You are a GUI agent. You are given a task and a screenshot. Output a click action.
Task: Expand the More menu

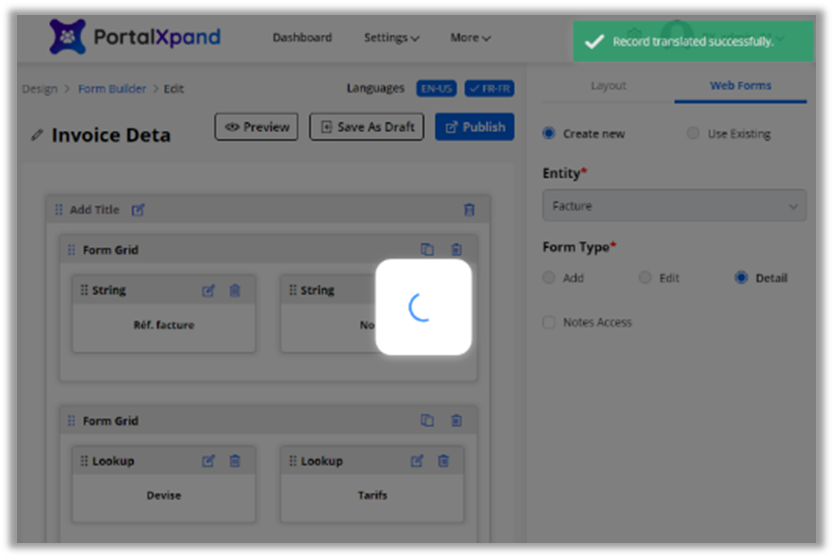[470, 38]
